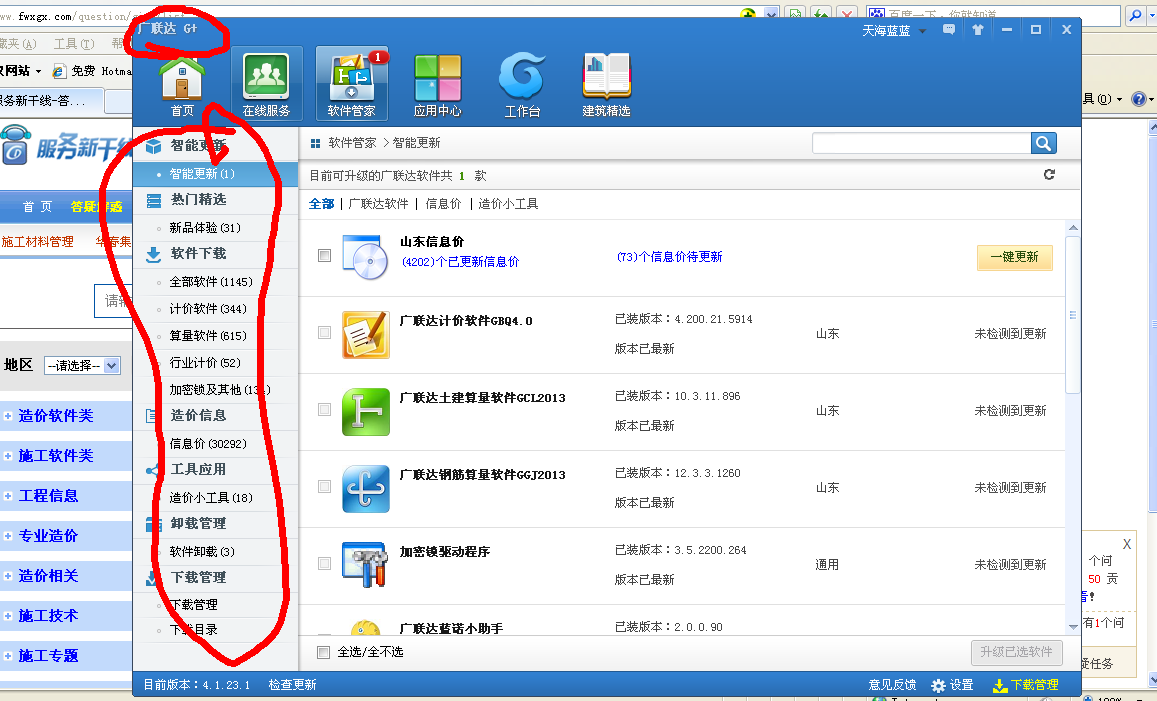Image resolution: width=1157 pixels, height=701 pixels.
Task: Click the software list scrollbar thumb
Action: coord(1073,315)
